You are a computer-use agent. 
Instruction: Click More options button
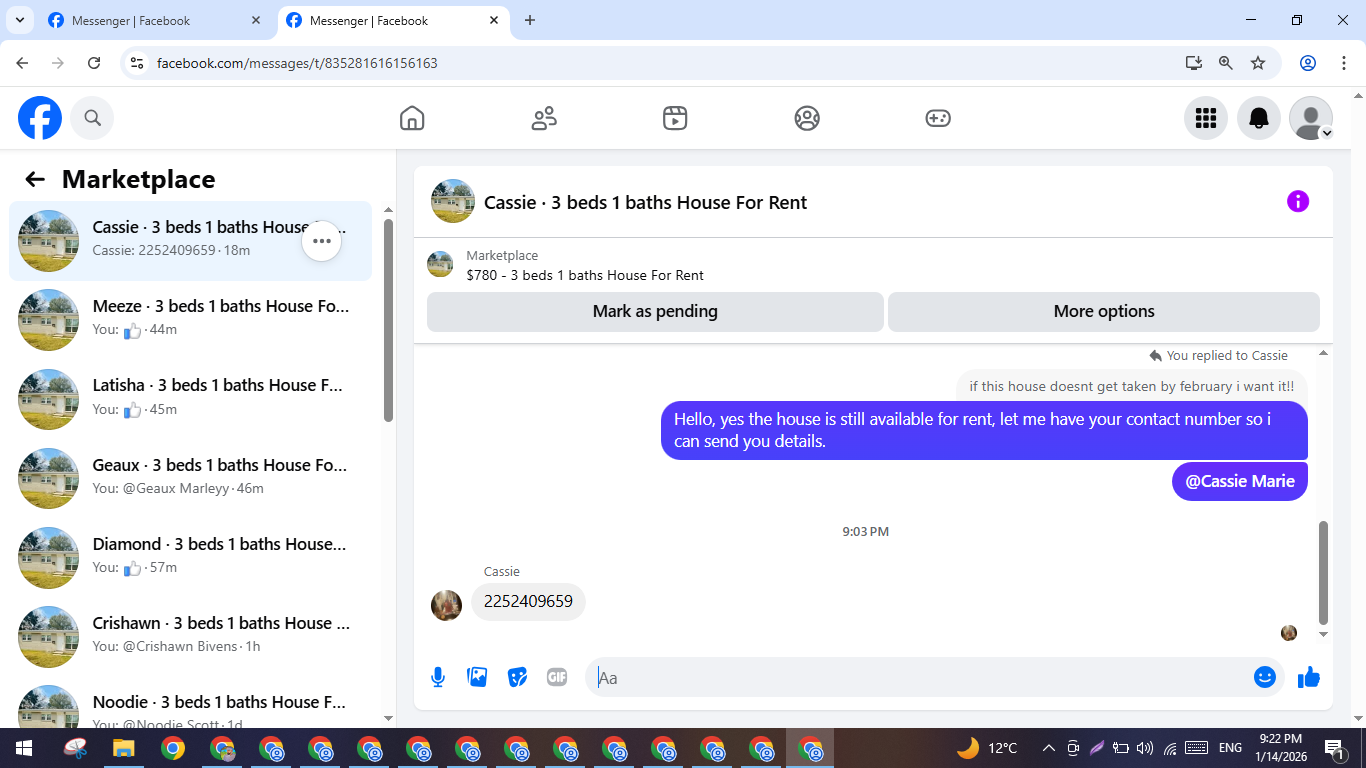1104,311
